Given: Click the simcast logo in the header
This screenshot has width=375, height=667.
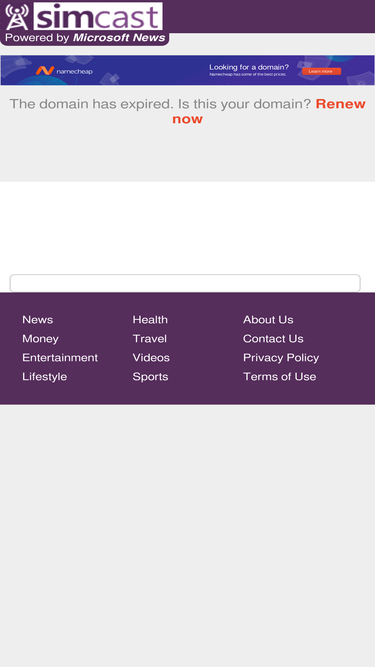Looking at the screenshot, I should 84,16.
